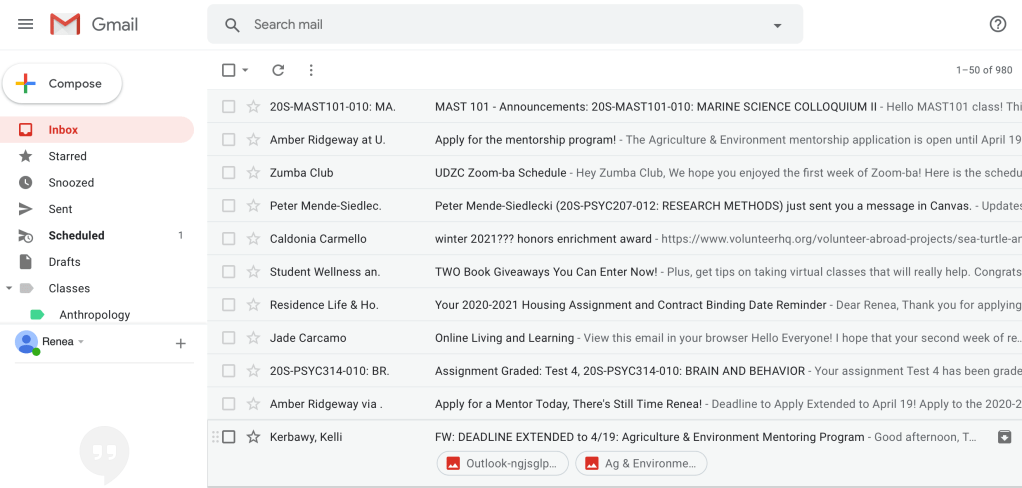This screenshot has width=1022, height=488.
Task: Expand the Renea account status dropdown
Action: click(x=81, y=342)
